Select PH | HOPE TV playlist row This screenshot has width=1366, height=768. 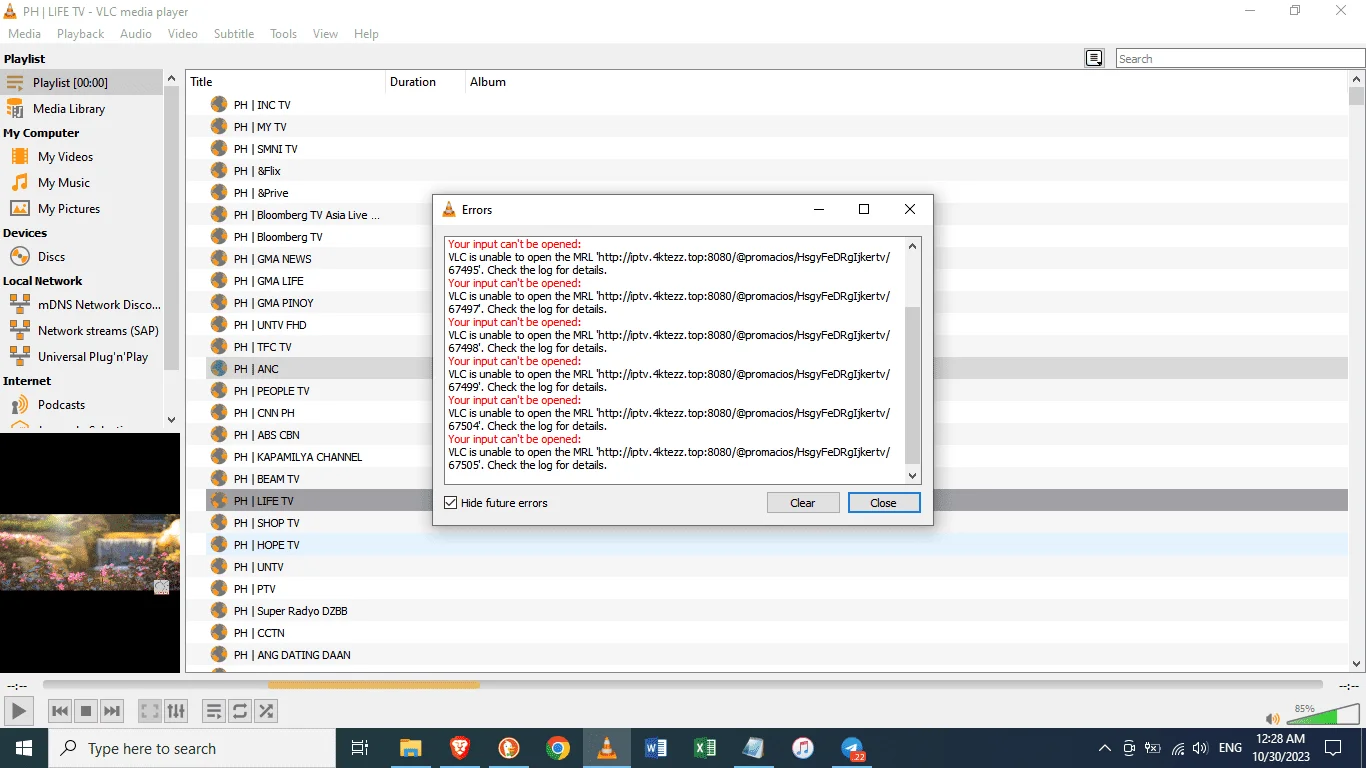point(777,545)
